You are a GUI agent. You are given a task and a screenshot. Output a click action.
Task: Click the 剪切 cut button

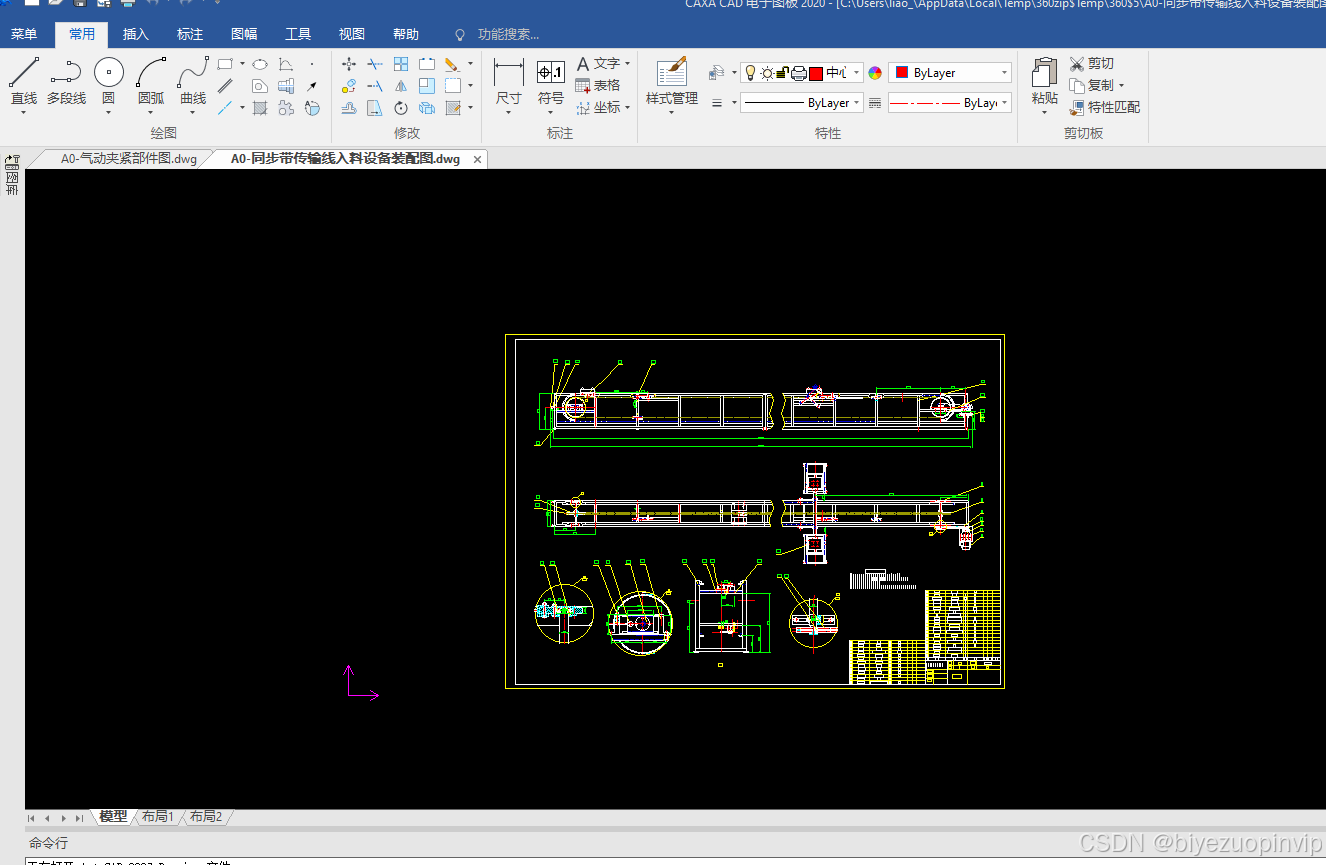point(1092,63)
